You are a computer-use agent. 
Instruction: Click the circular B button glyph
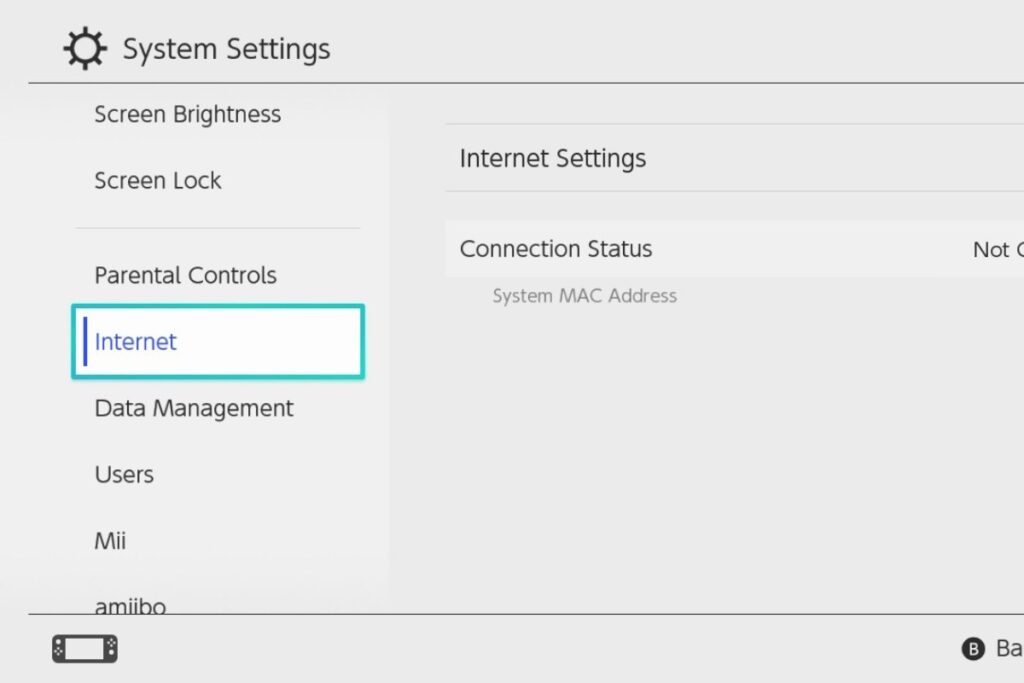(x=973, y=649)
